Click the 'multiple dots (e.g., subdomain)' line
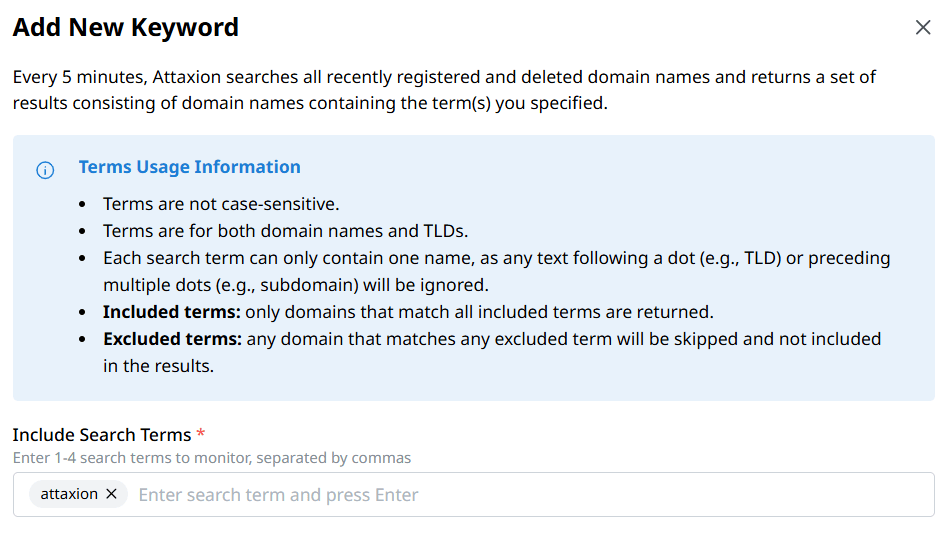This screenshot has height=536, width=951. point(295,285)
